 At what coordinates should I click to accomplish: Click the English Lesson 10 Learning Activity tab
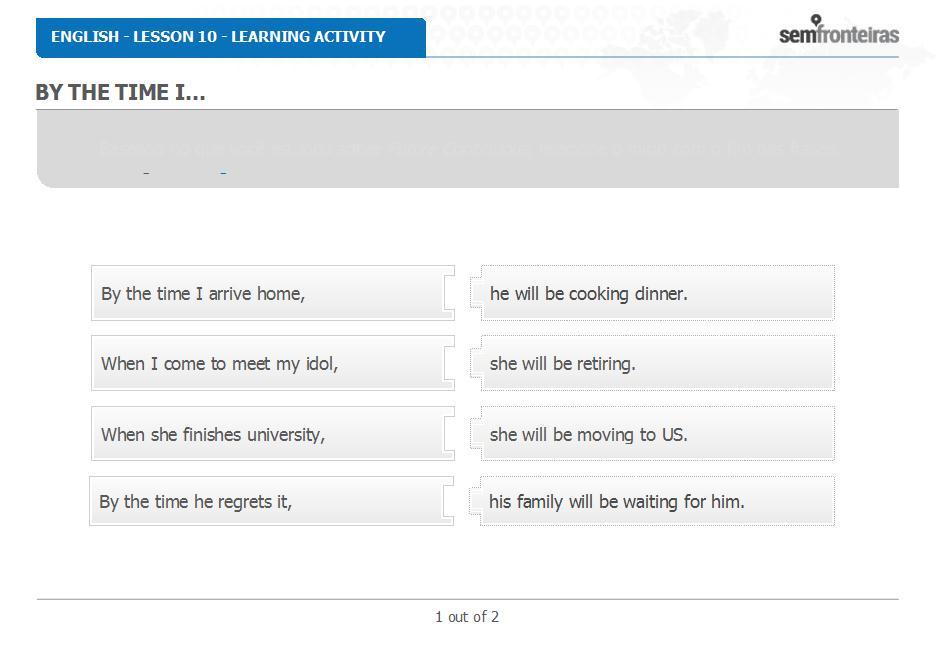click(231, 37)
